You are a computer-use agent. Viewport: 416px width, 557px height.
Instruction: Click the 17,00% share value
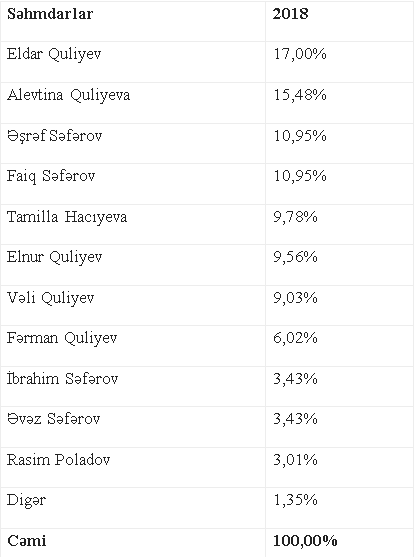click(300, 54)
